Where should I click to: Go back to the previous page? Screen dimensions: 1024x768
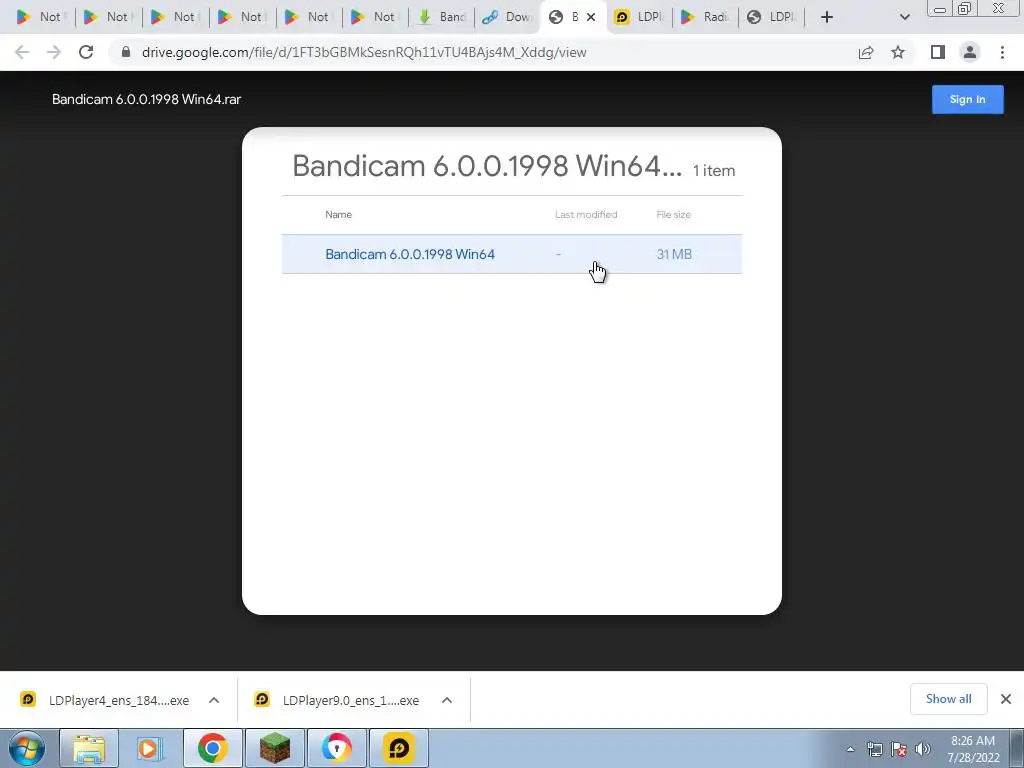[x=22, y=52]
